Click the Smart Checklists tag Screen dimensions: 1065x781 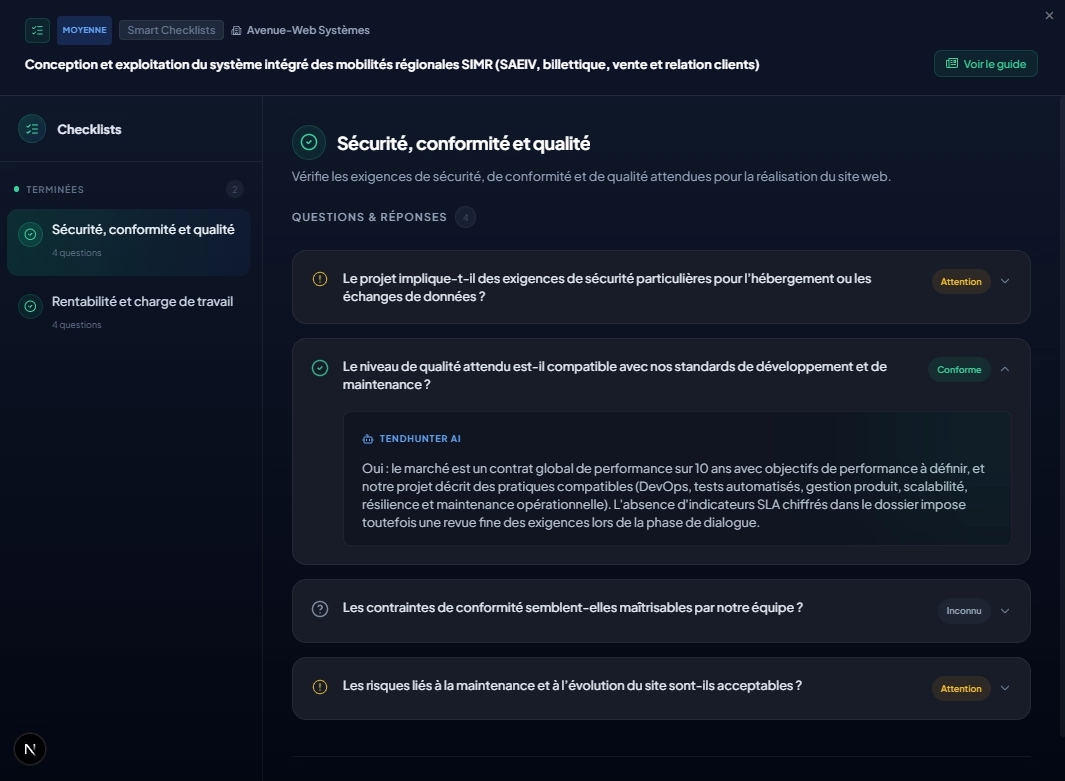click(171, 30)
